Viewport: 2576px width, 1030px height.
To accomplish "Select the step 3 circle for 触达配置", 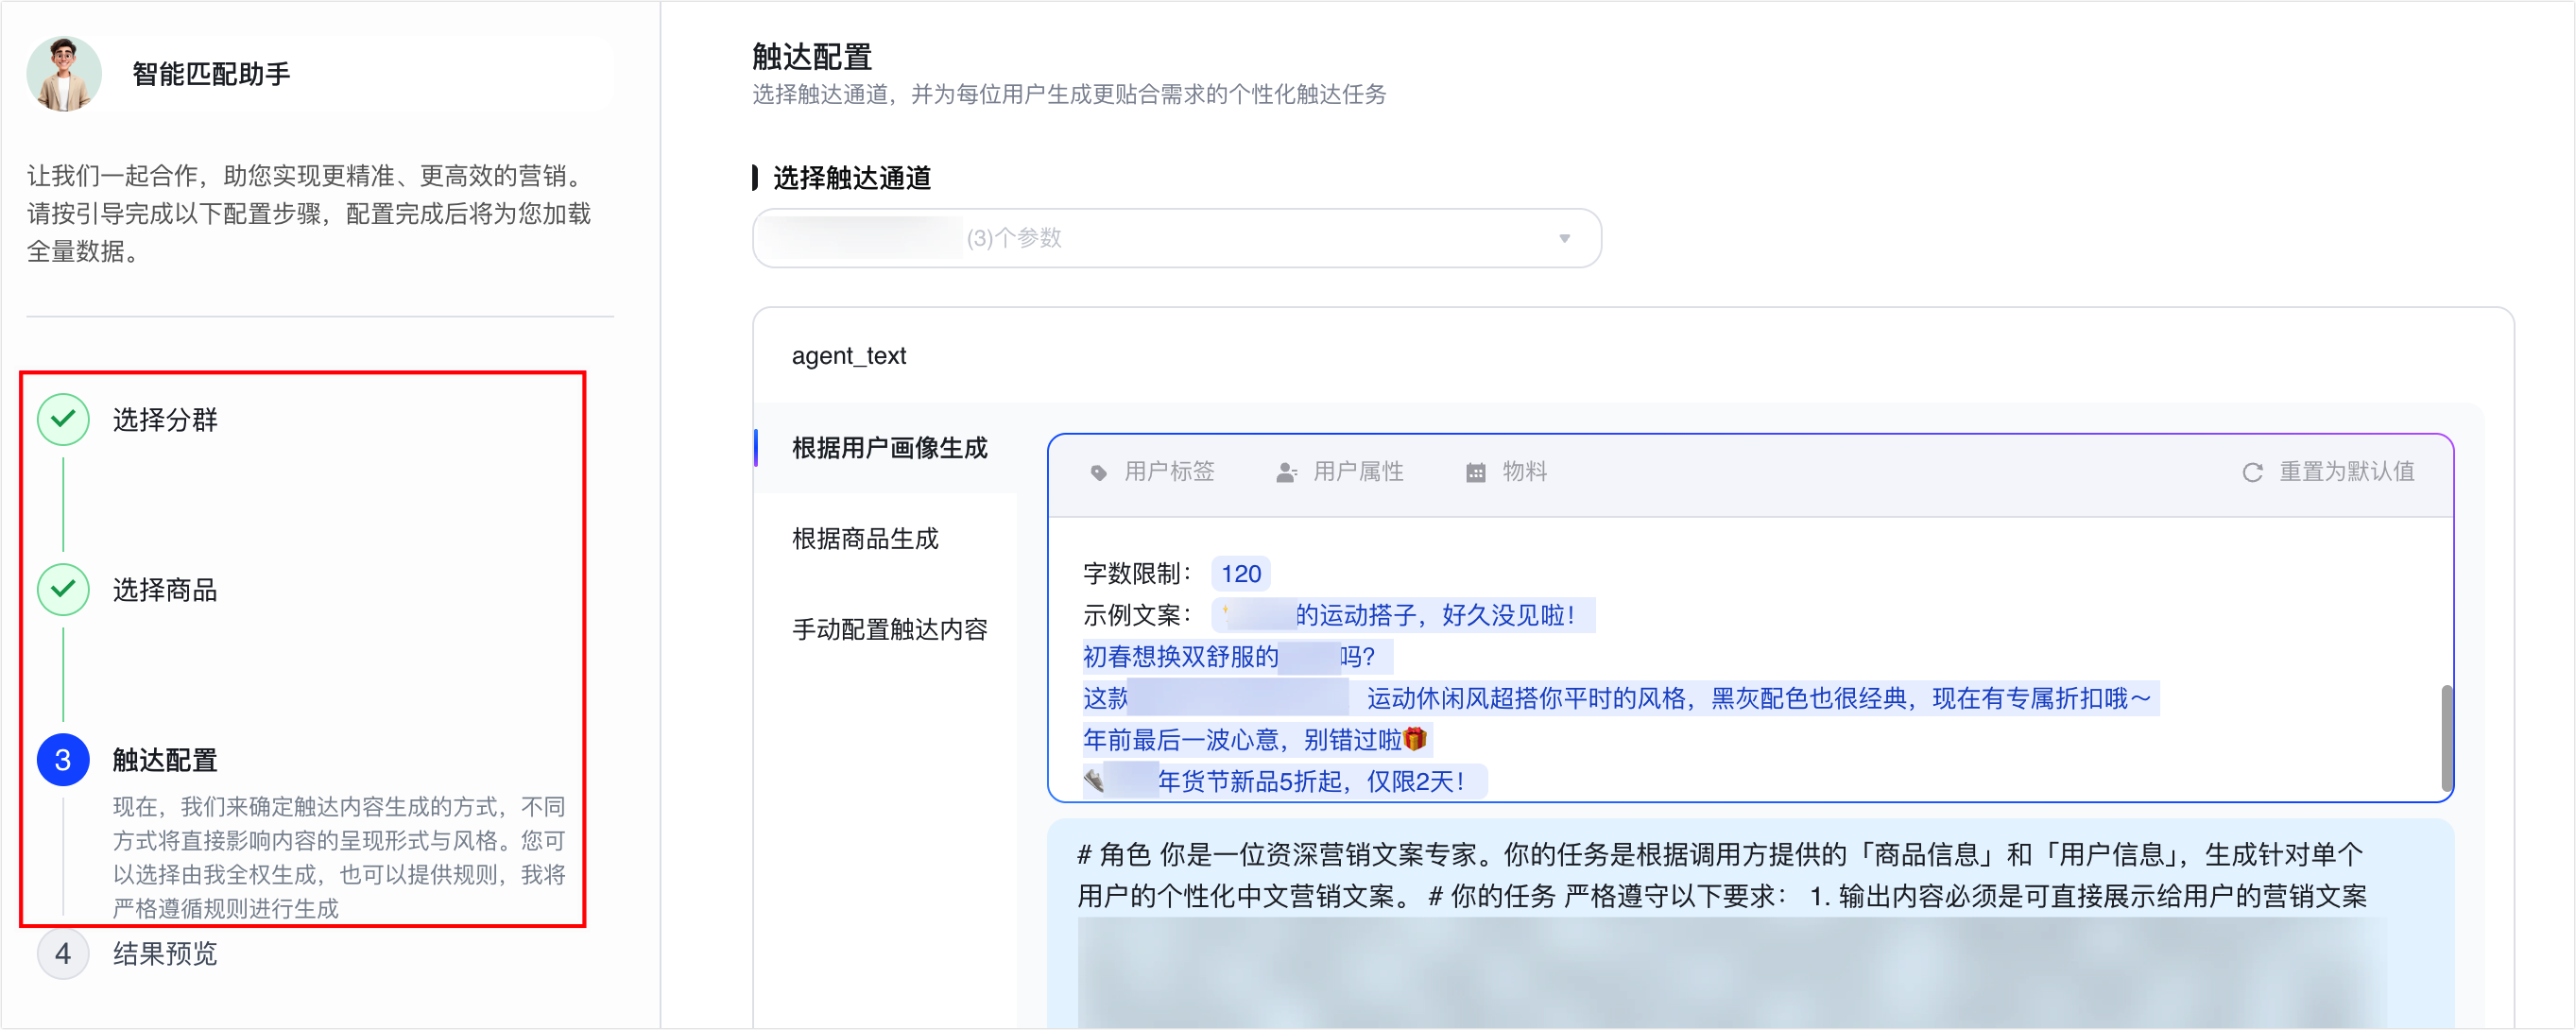I will (x=63, y=760).
